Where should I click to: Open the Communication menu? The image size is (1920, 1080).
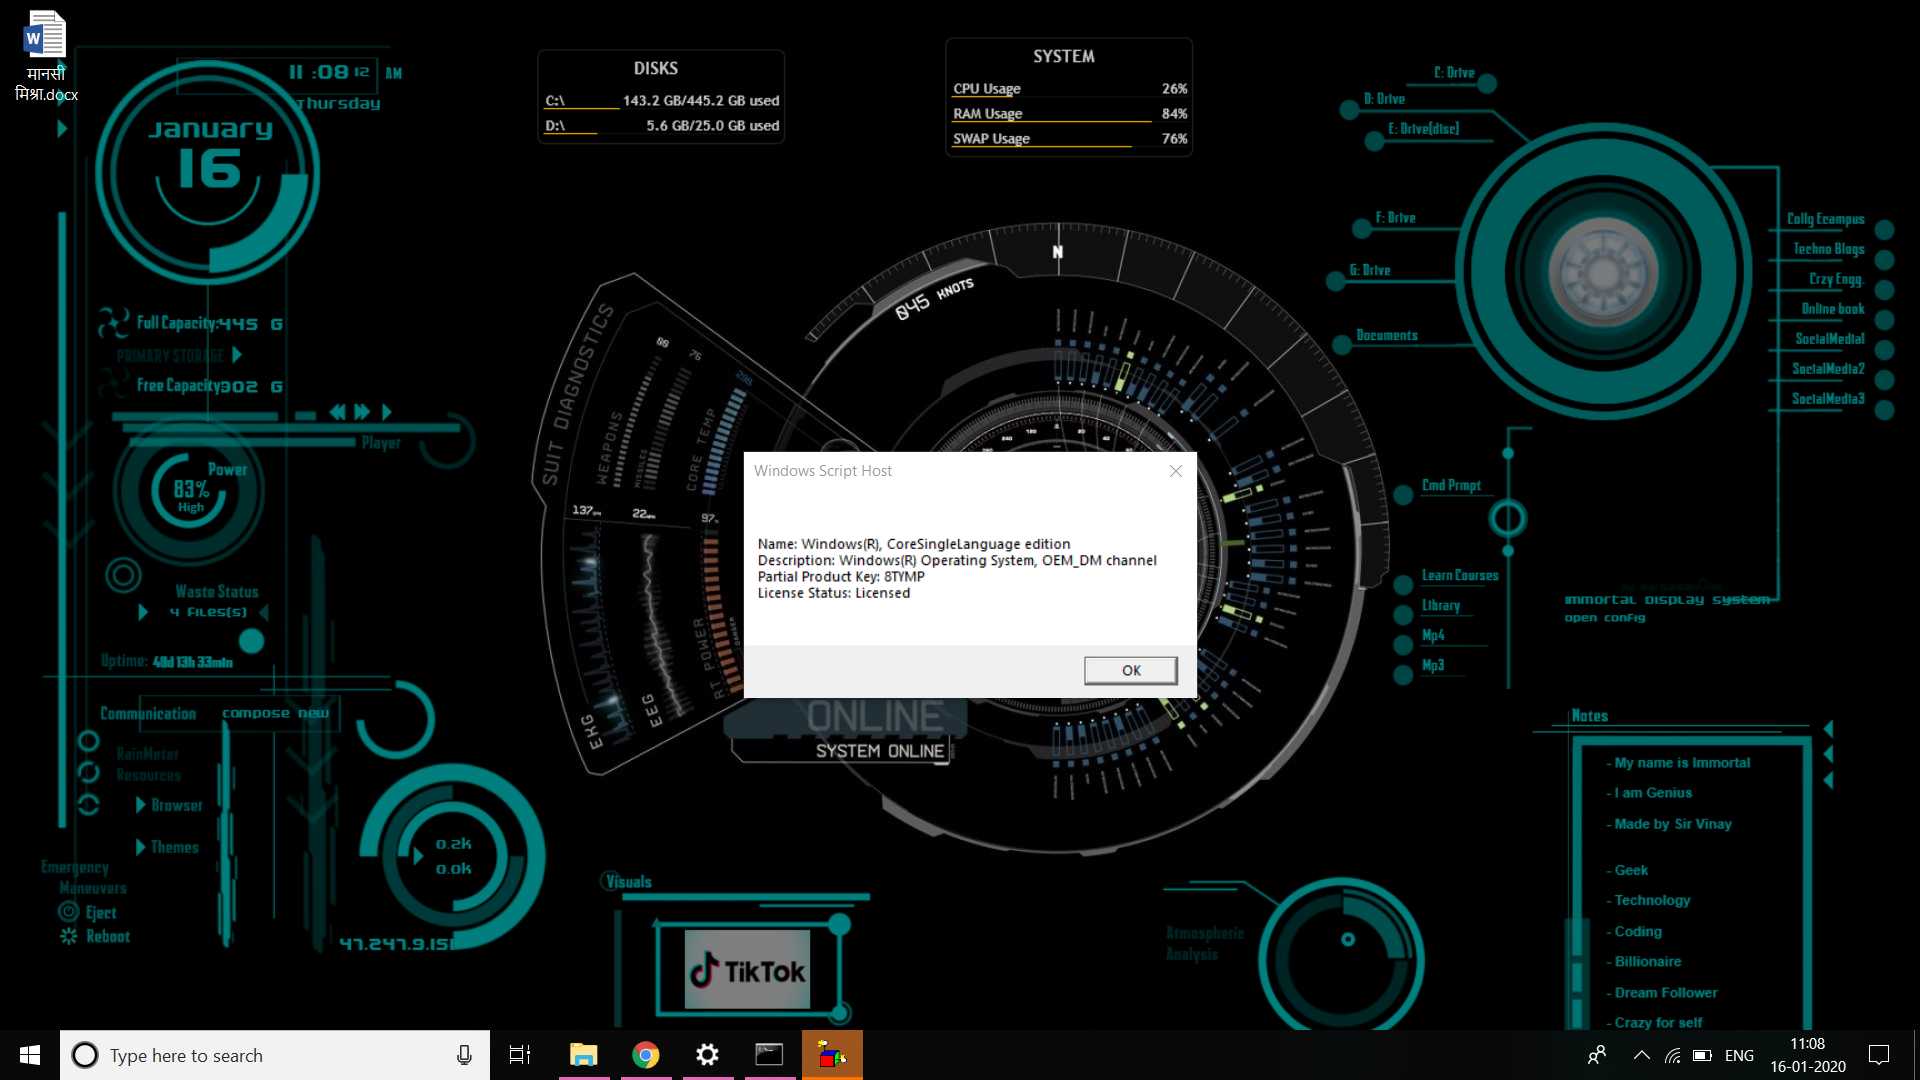148,713
